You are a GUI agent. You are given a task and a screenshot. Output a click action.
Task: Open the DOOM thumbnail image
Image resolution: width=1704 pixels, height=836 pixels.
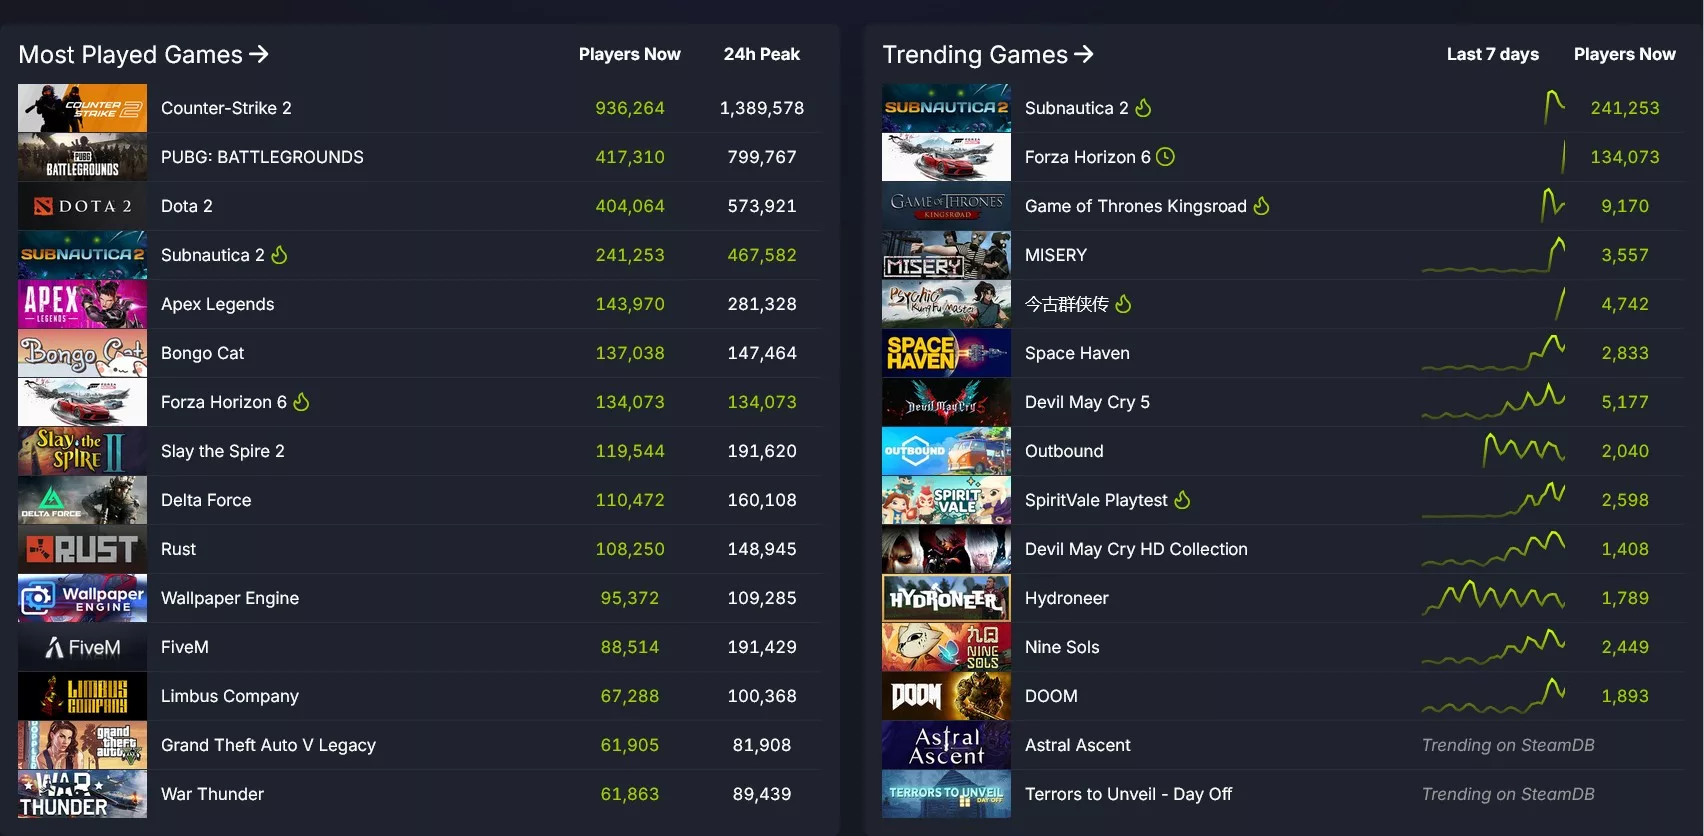946,696
